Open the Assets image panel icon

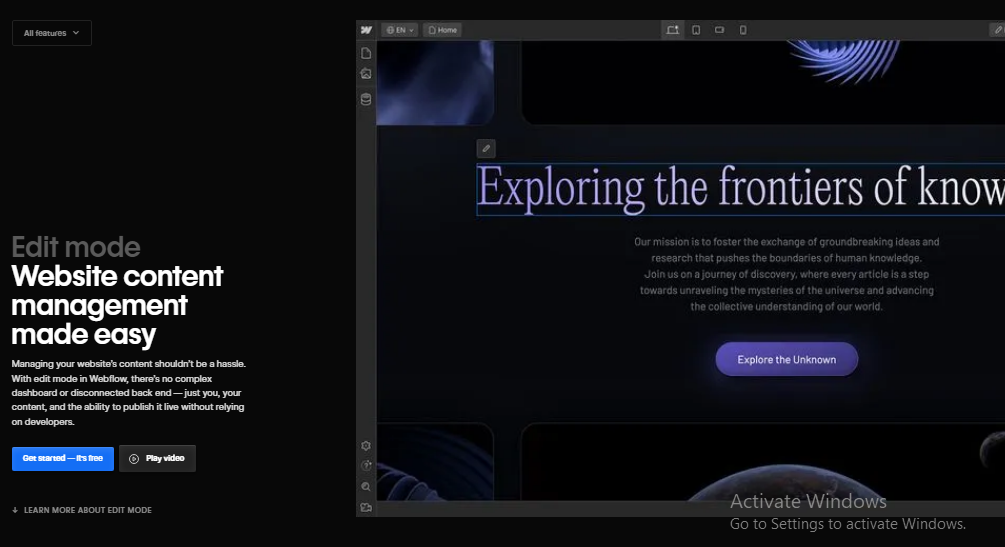pyautogui.click(x=366, y=74)
